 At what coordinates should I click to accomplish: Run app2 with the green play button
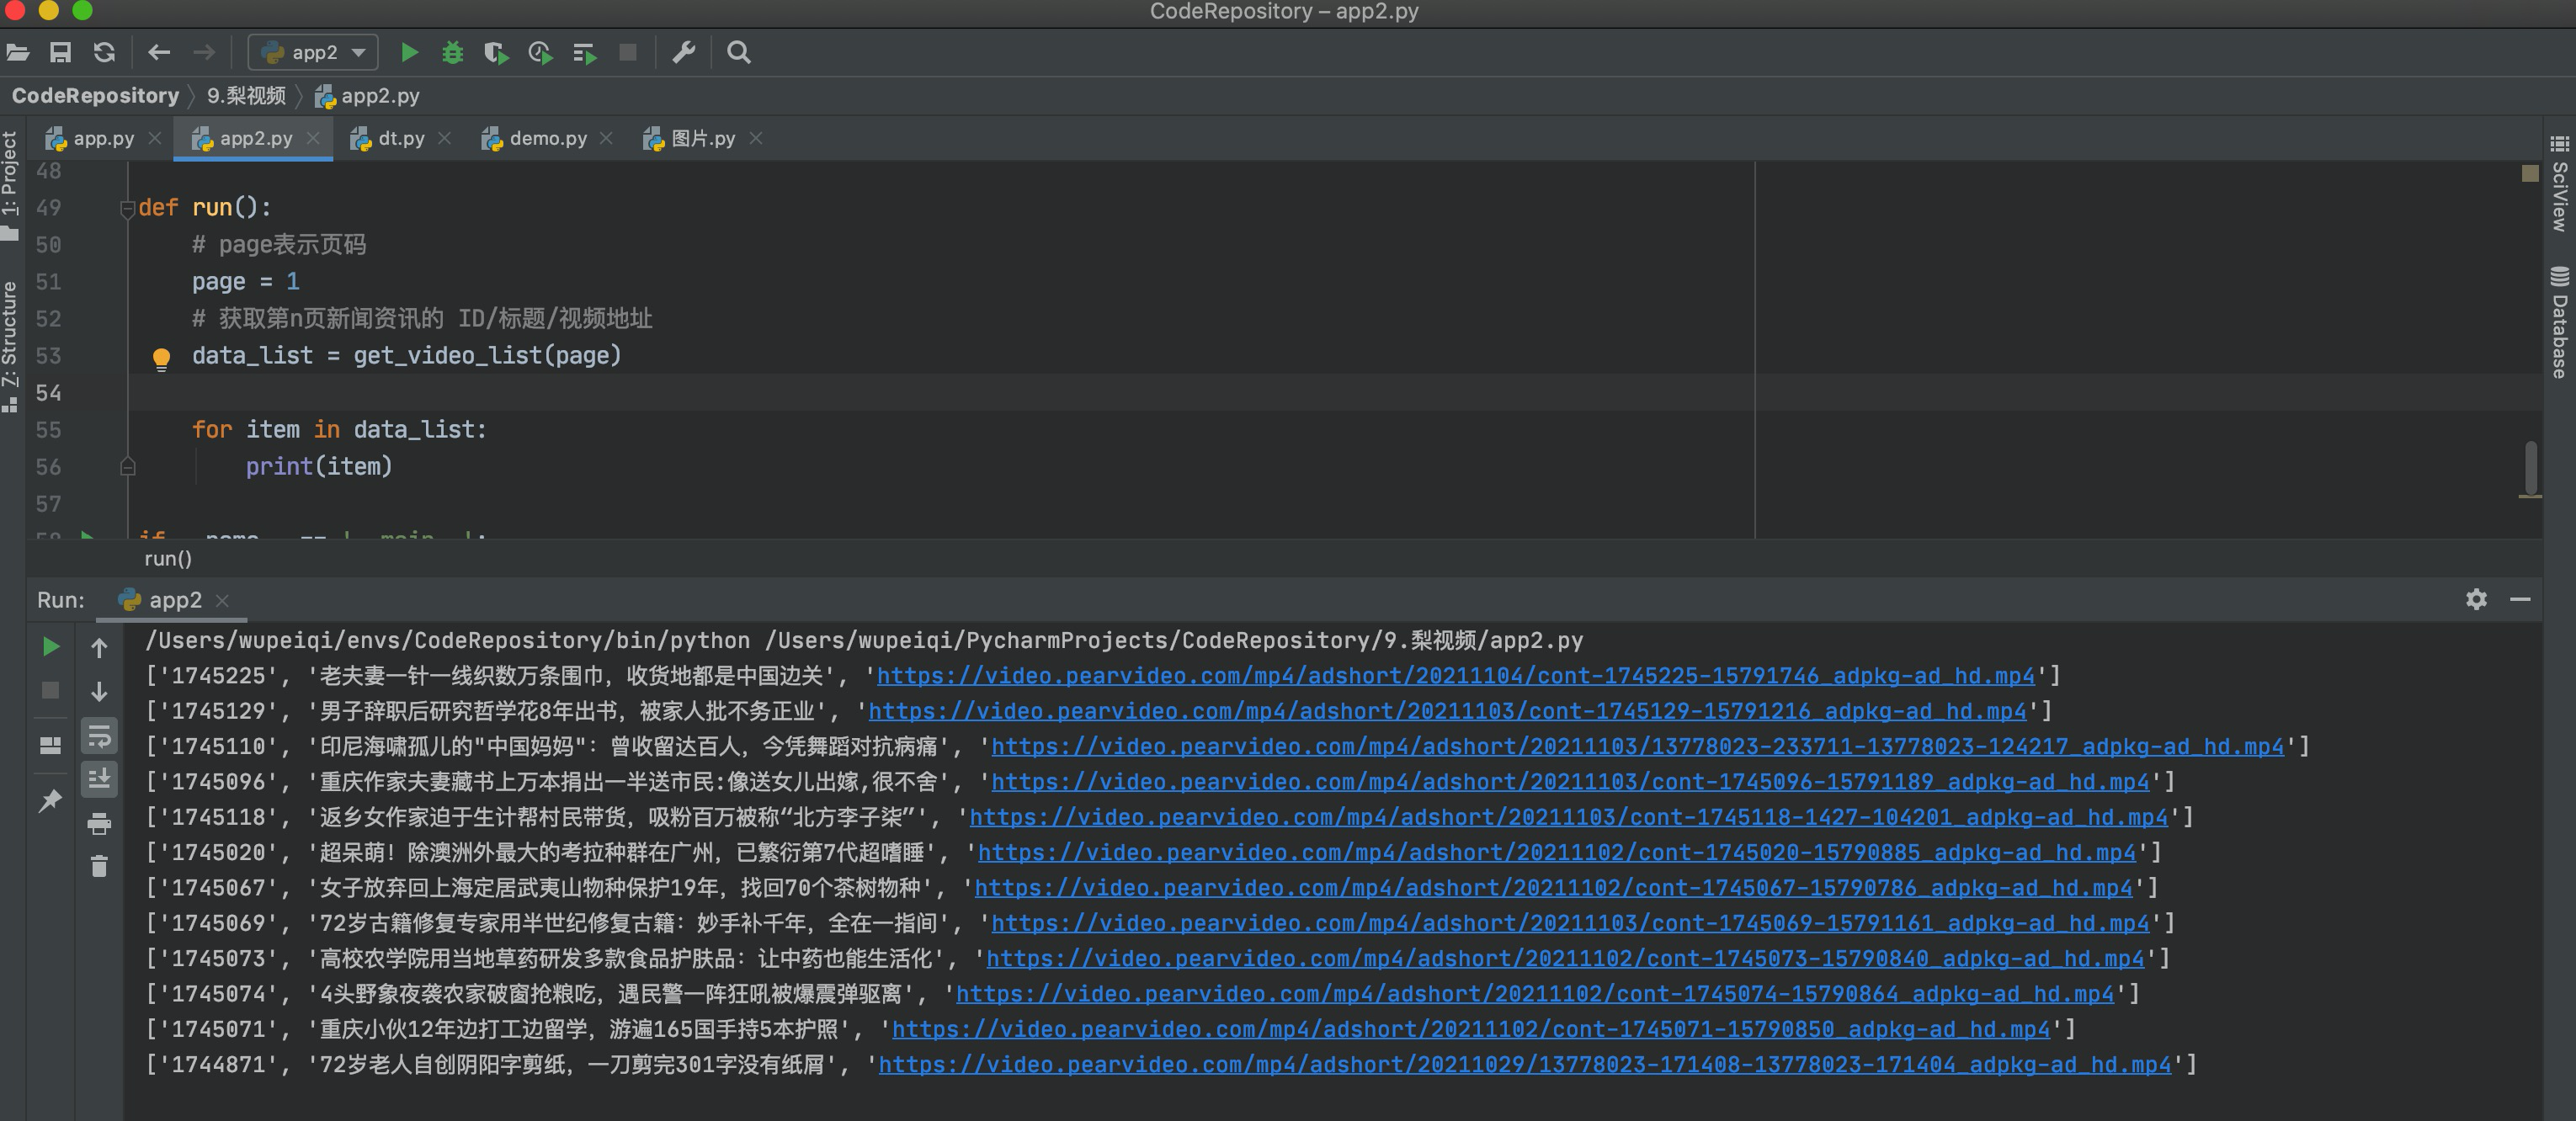tap(409, 52)
